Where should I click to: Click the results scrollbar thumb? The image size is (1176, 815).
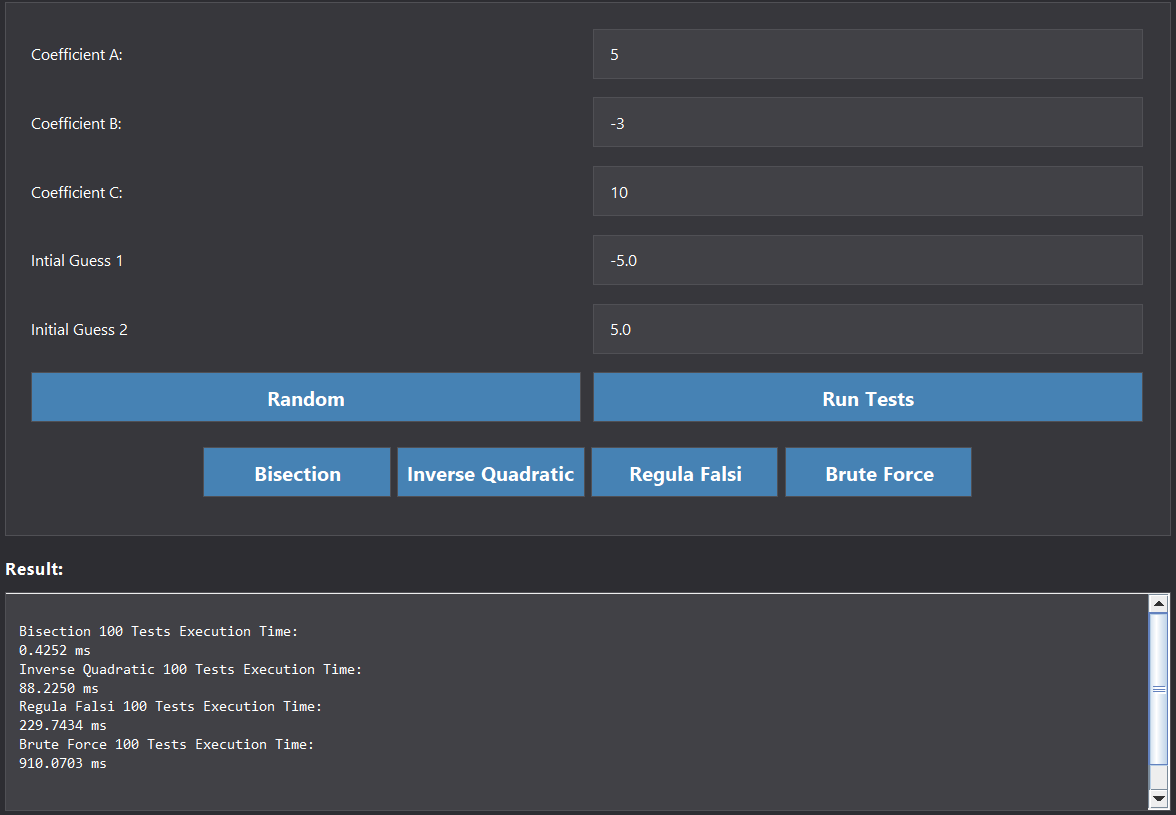(1158, 689)
